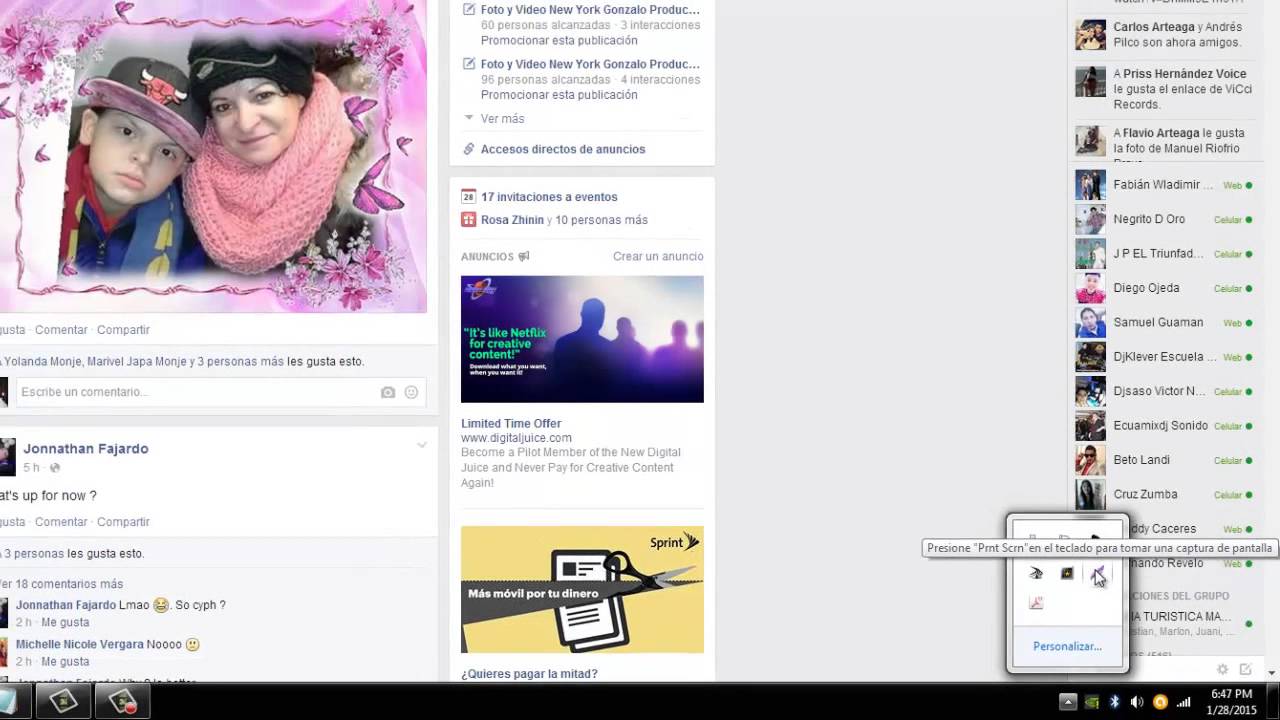Click Compartir under the photo post
Image resolution: width=1280 pixels, height=720 pixels.
(x=123, y=330)
